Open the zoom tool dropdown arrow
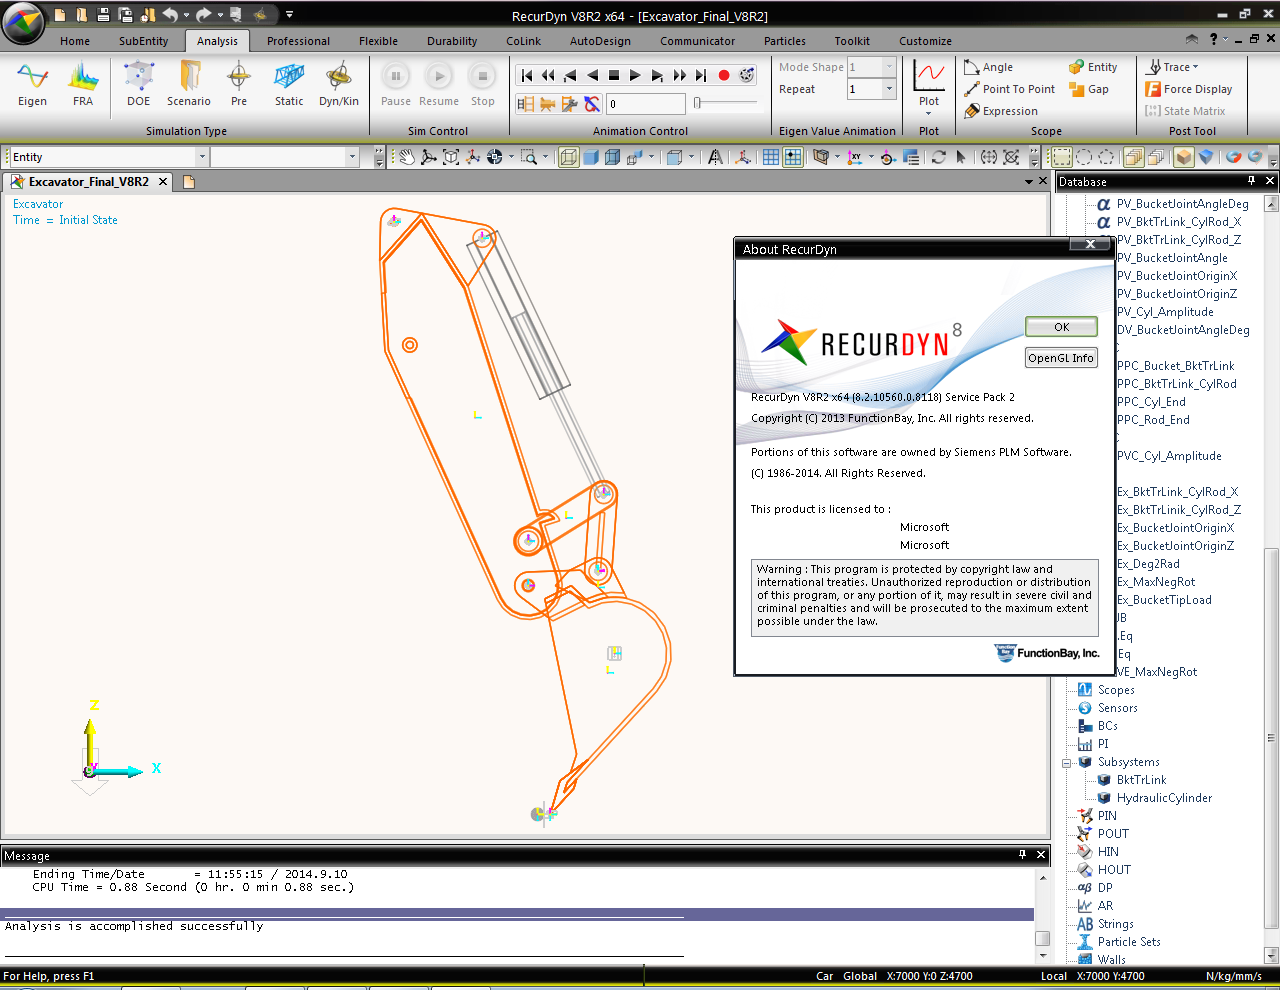Screen dimensions: 1280x990 545,157
